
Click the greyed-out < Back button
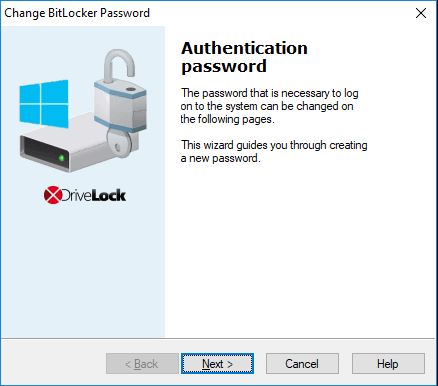142,363
